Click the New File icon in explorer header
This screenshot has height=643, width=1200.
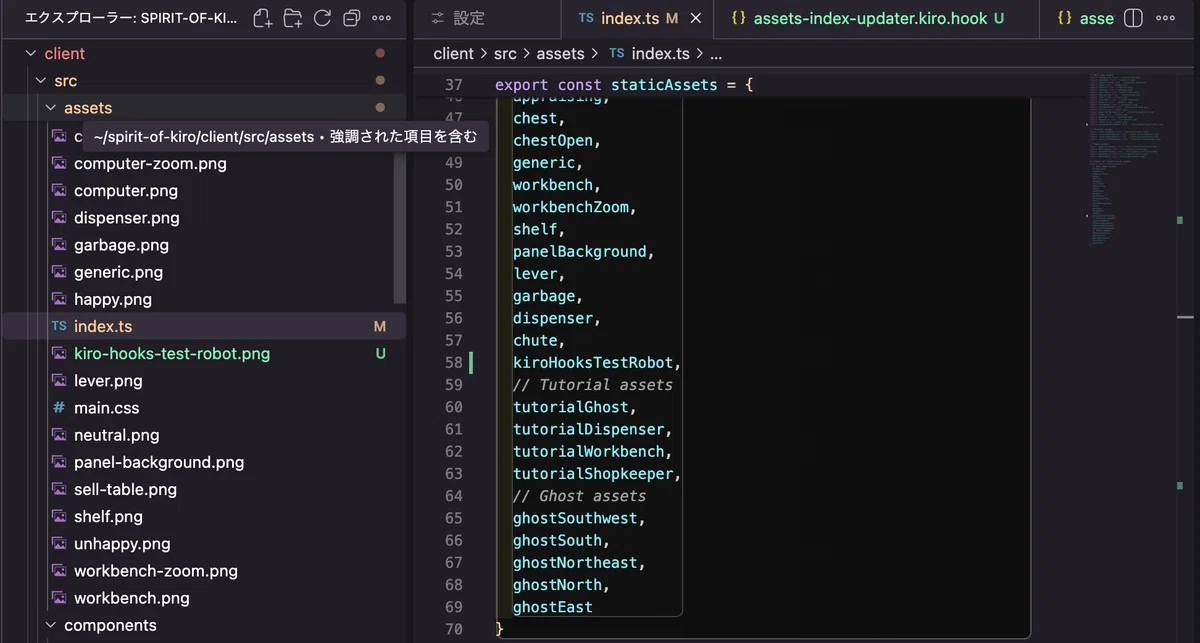tap(262, 18)
